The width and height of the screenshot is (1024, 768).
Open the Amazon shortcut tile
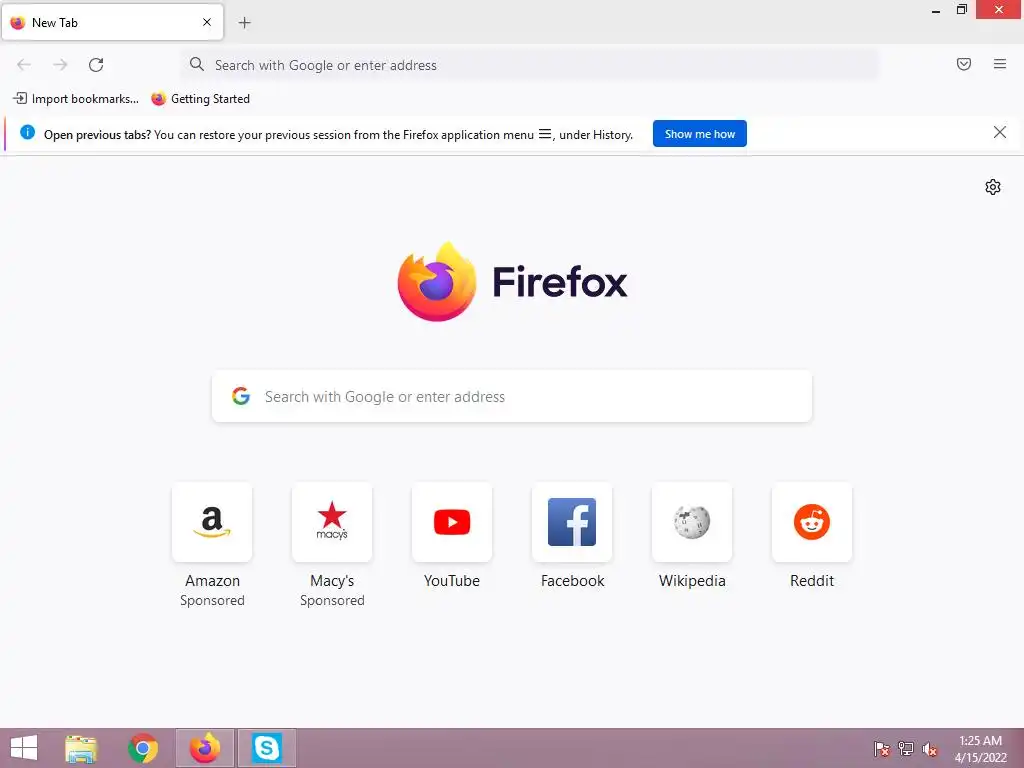click(212, 522)
